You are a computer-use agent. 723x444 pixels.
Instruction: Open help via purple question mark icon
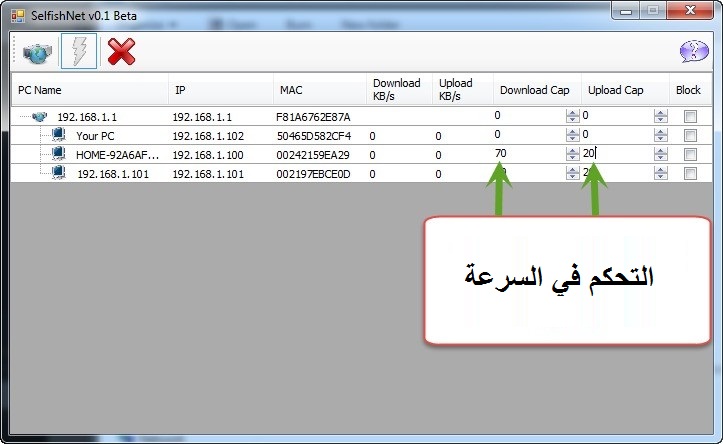click(693, 52)
